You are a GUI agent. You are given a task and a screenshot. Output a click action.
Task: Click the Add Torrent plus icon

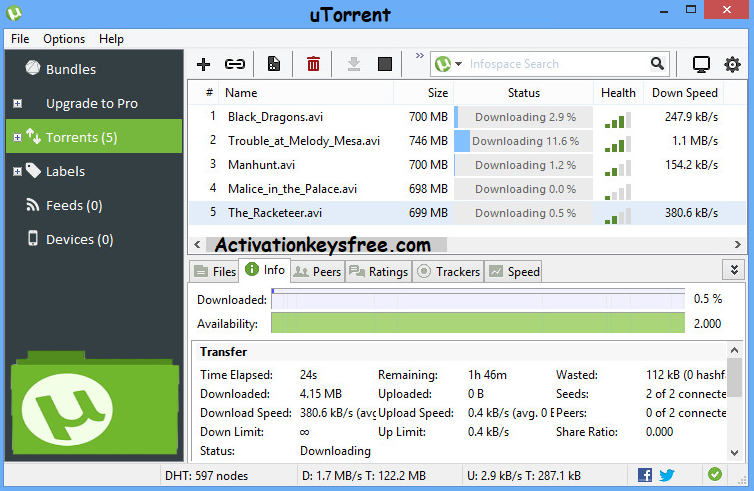(x=203, y=64)
